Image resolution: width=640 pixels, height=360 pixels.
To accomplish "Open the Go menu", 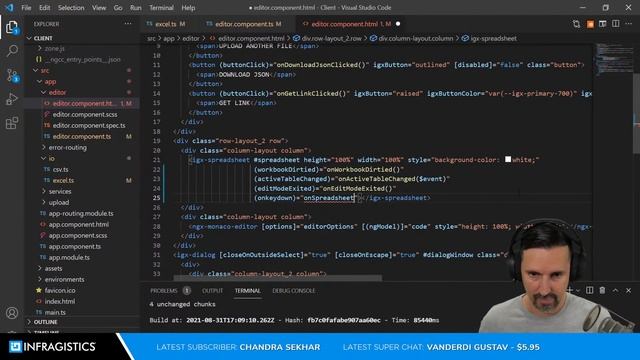I will click(118, 7).
